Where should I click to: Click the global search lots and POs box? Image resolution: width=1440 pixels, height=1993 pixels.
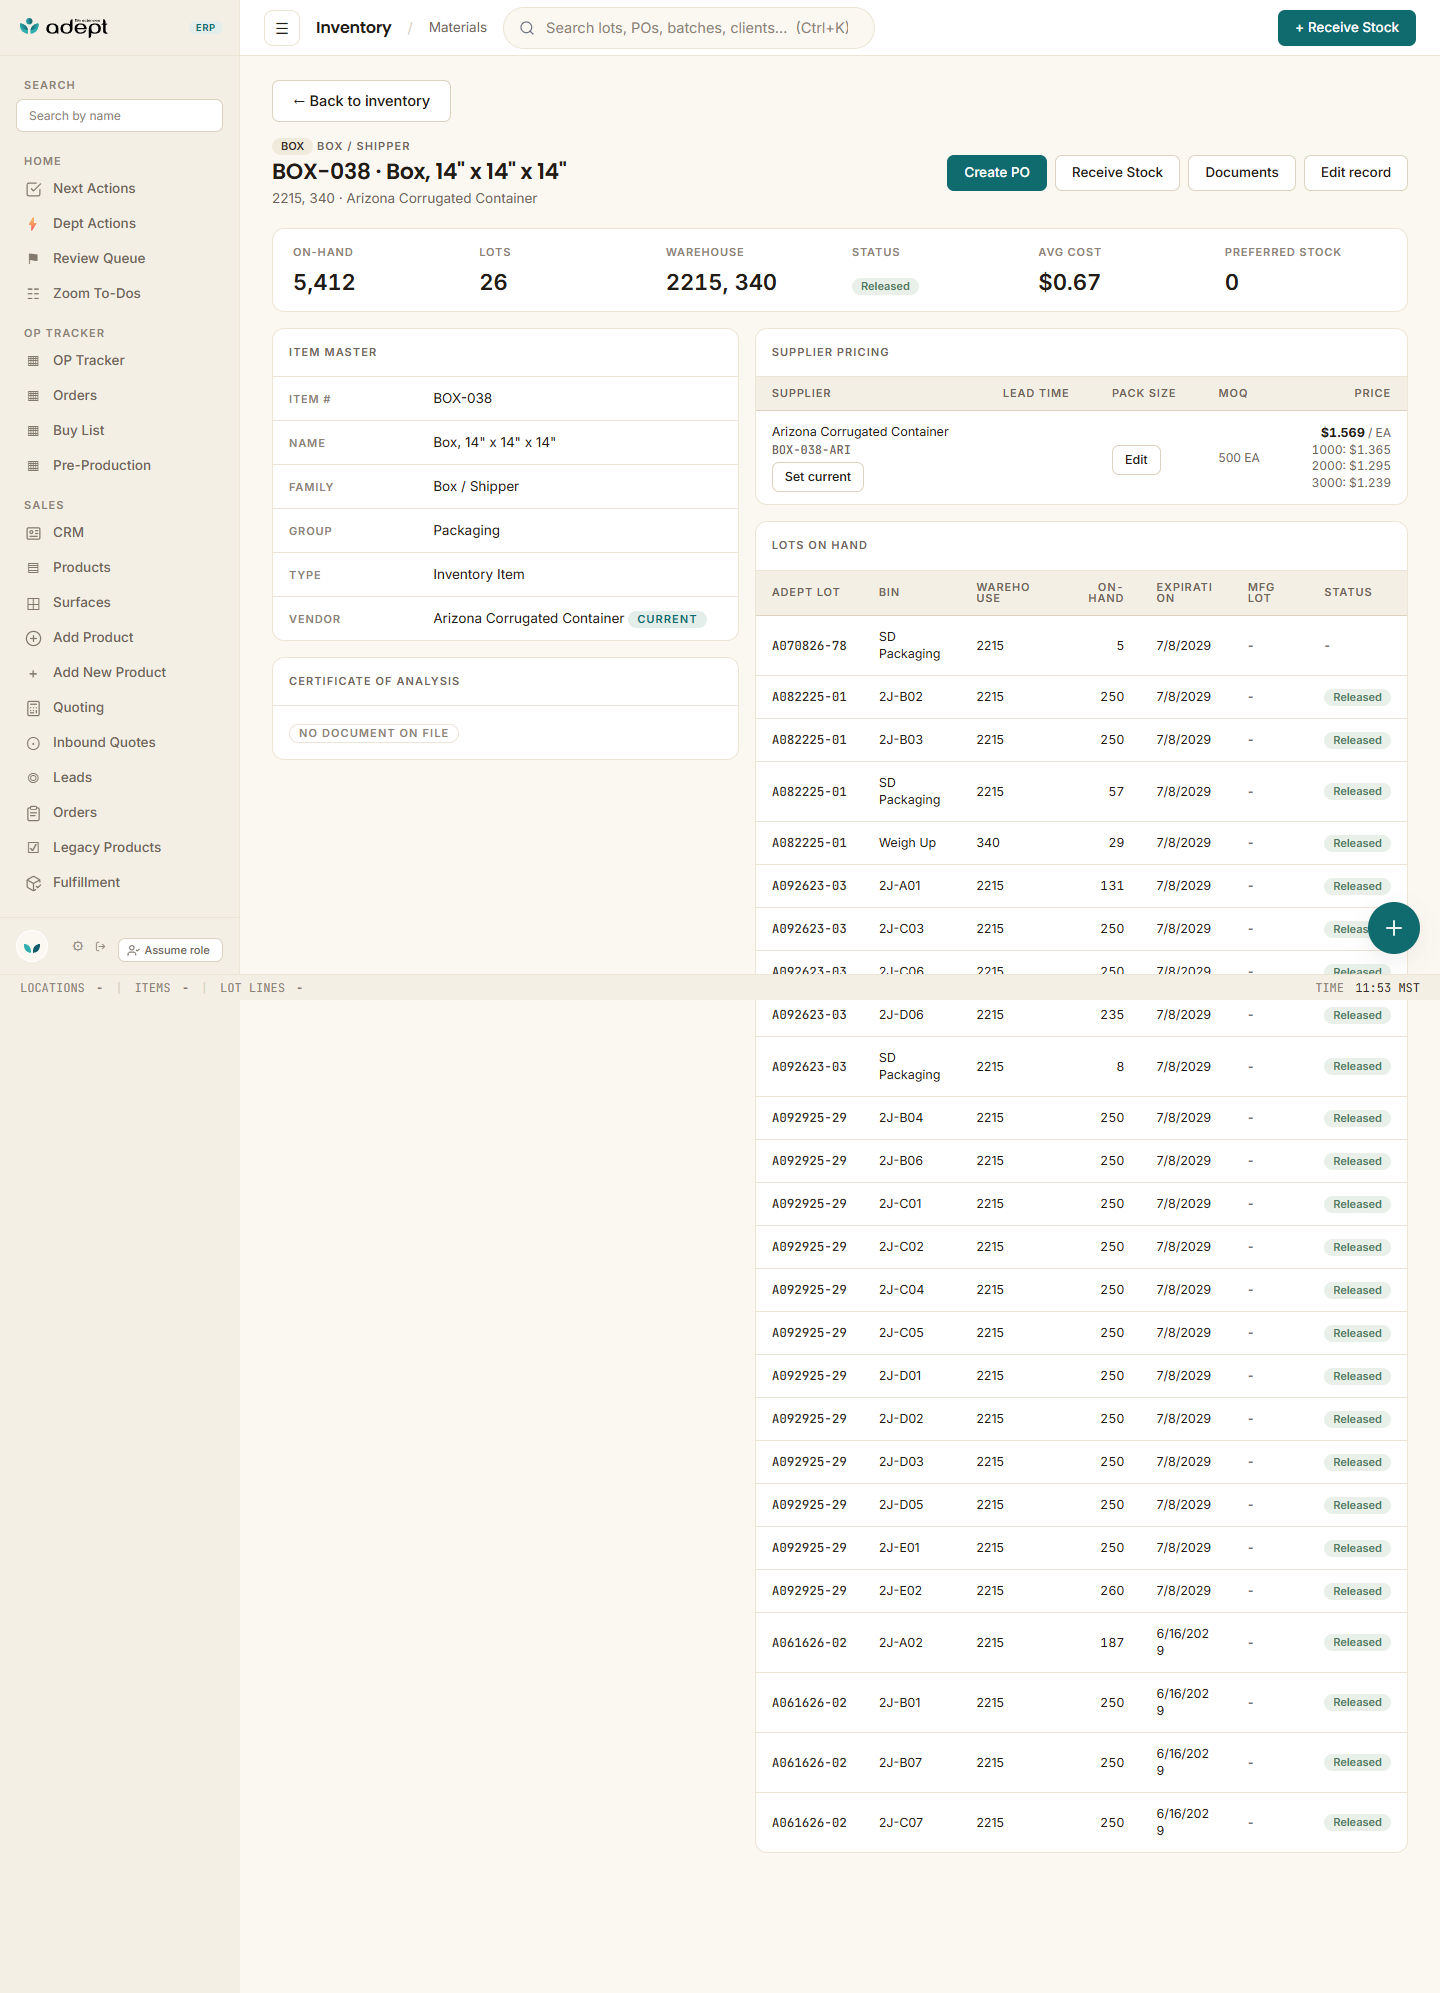[689, 28]
